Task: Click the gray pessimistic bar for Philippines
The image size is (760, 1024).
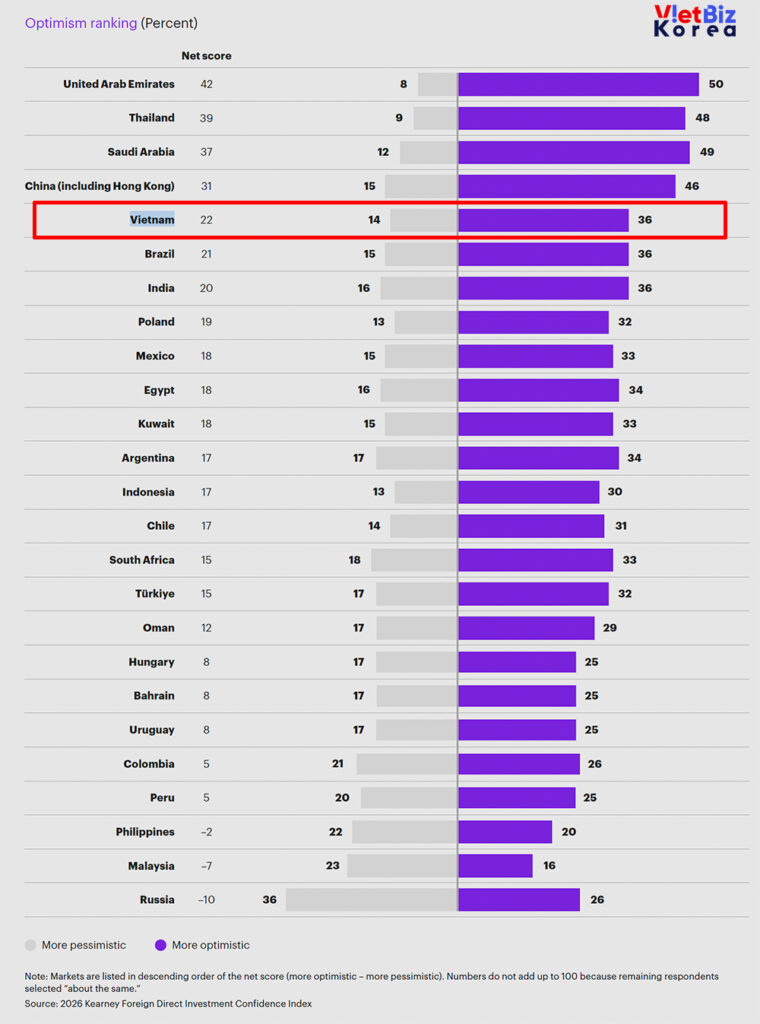Action: (x=404, y=832)
